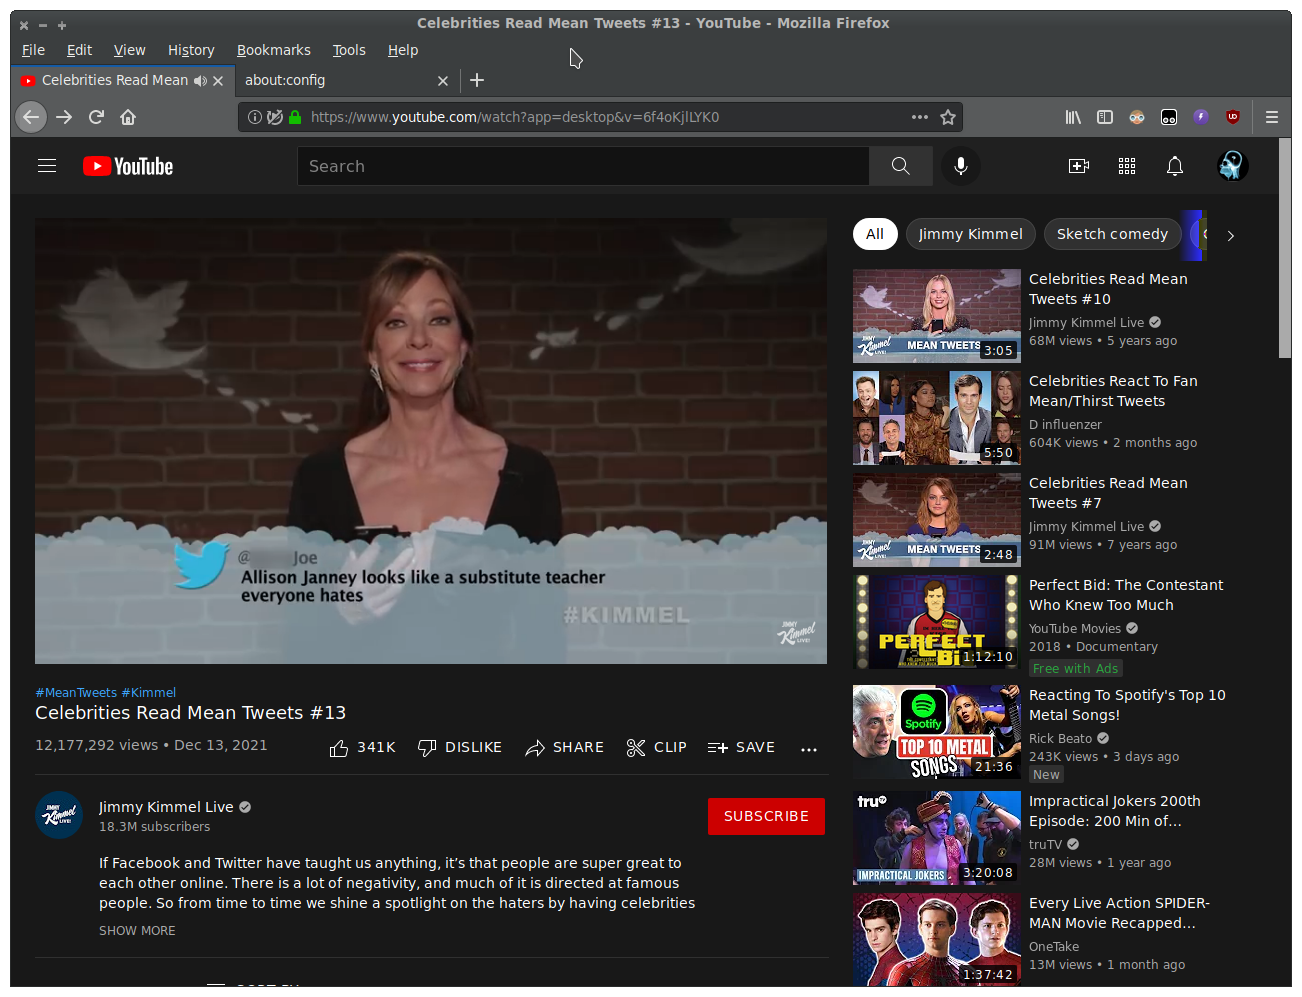This screenshot has height=997, width=1302.
Task: Open a new tab with plus
Action: click(477, 80)
